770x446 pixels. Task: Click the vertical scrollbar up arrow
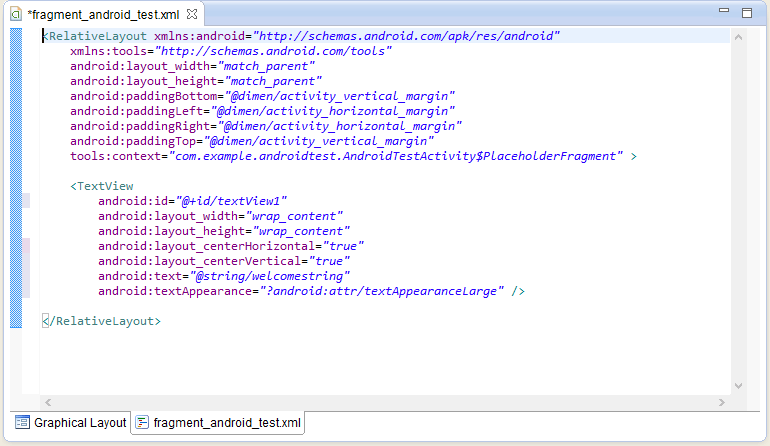[737, 37]
